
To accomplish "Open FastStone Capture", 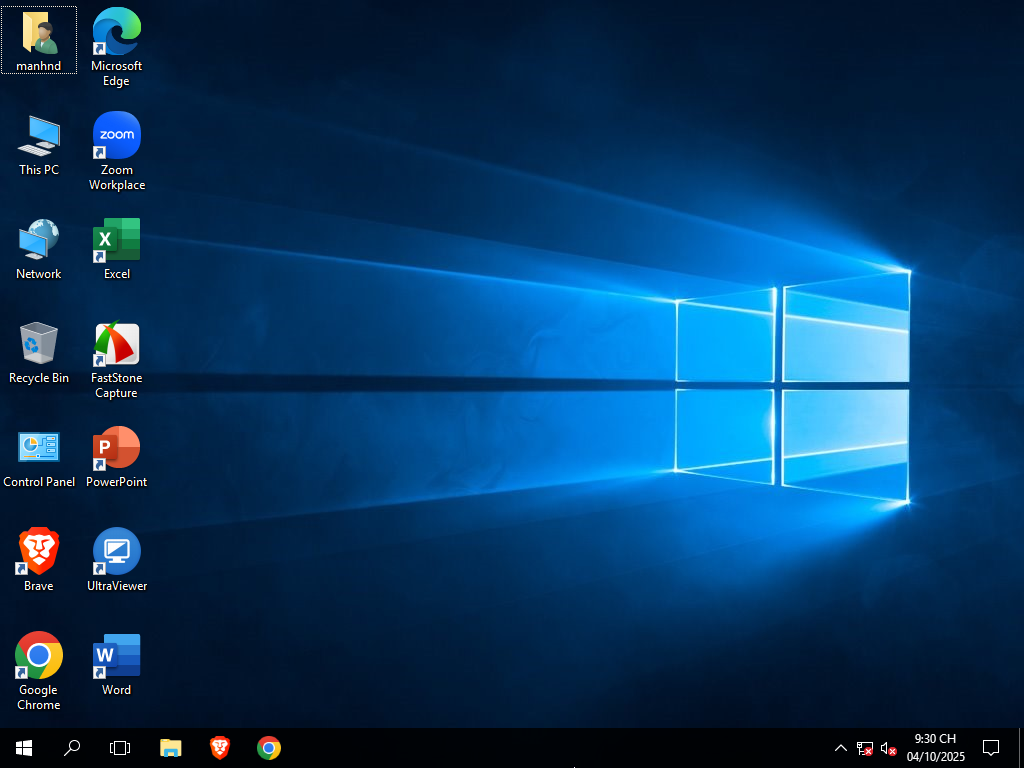I will (x=115, y=343).
